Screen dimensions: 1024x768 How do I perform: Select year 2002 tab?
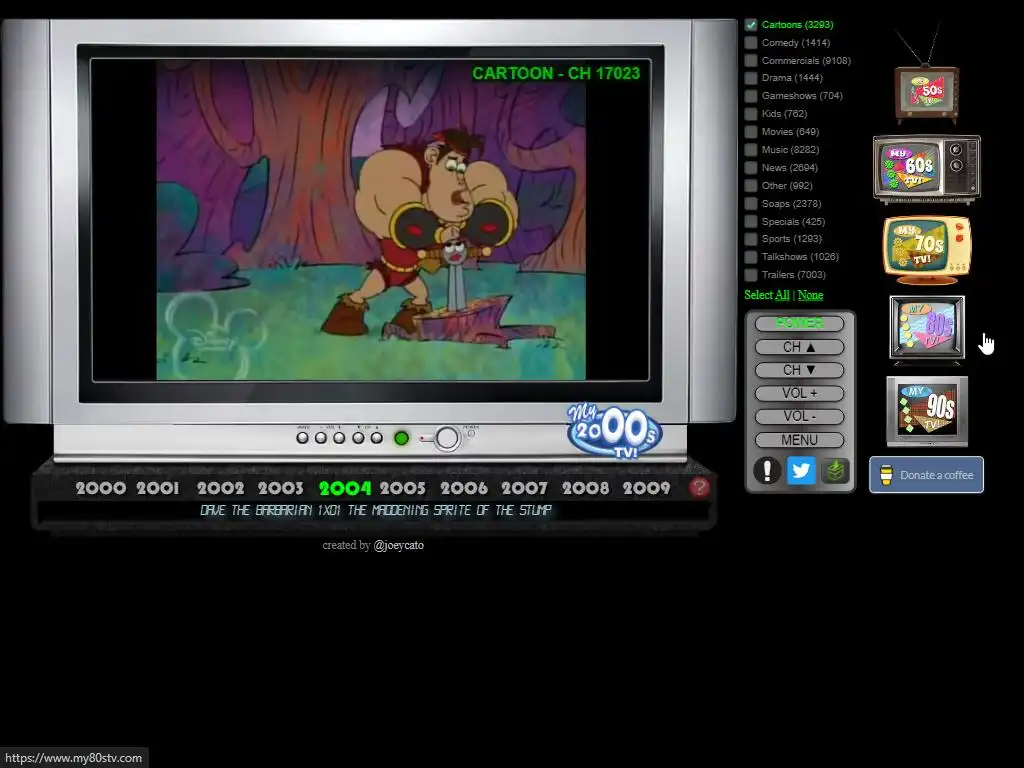tap(221, 488)
